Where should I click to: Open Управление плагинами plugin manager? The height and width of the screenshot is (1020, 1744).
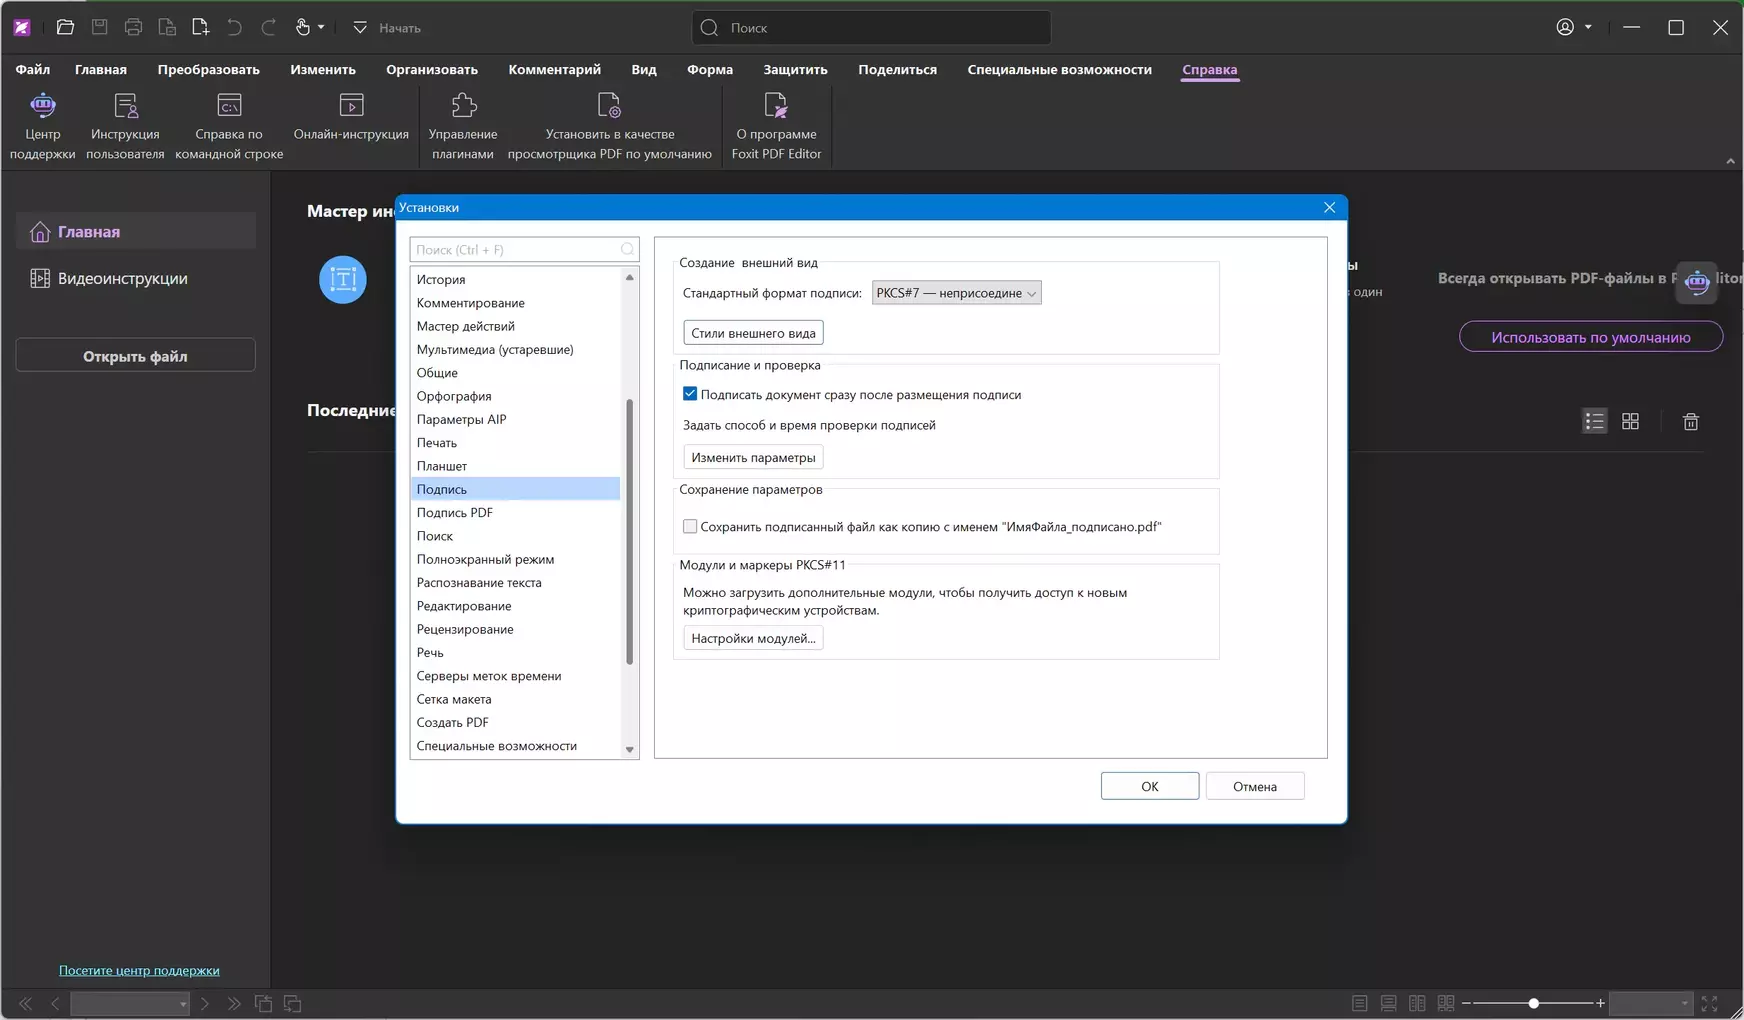tap(463, 125)
